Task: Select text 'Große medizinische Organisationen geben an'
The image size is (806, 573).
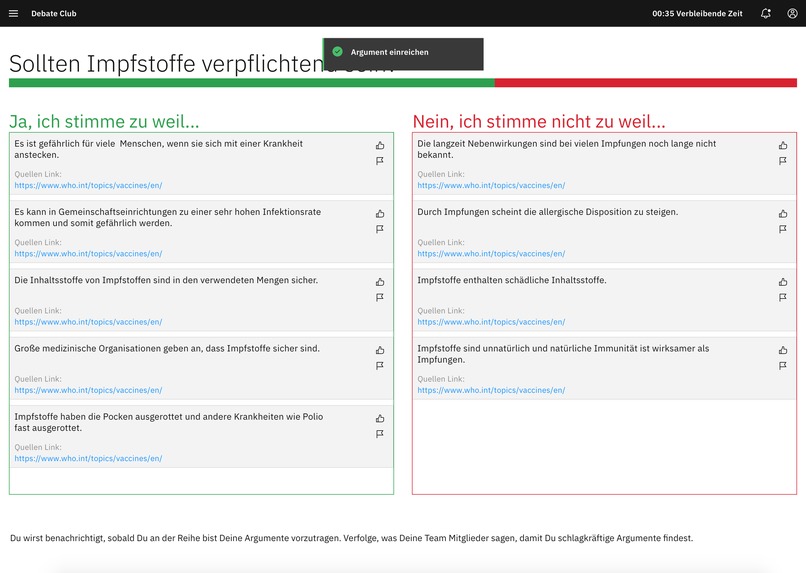Action: (x=107, y=348)
